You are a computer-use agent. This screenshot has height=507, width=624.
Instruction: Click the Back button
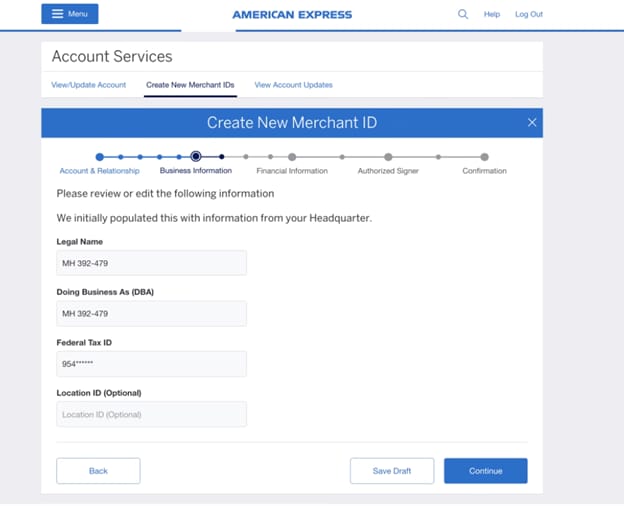pyautogui.click(x=98, y=471)
